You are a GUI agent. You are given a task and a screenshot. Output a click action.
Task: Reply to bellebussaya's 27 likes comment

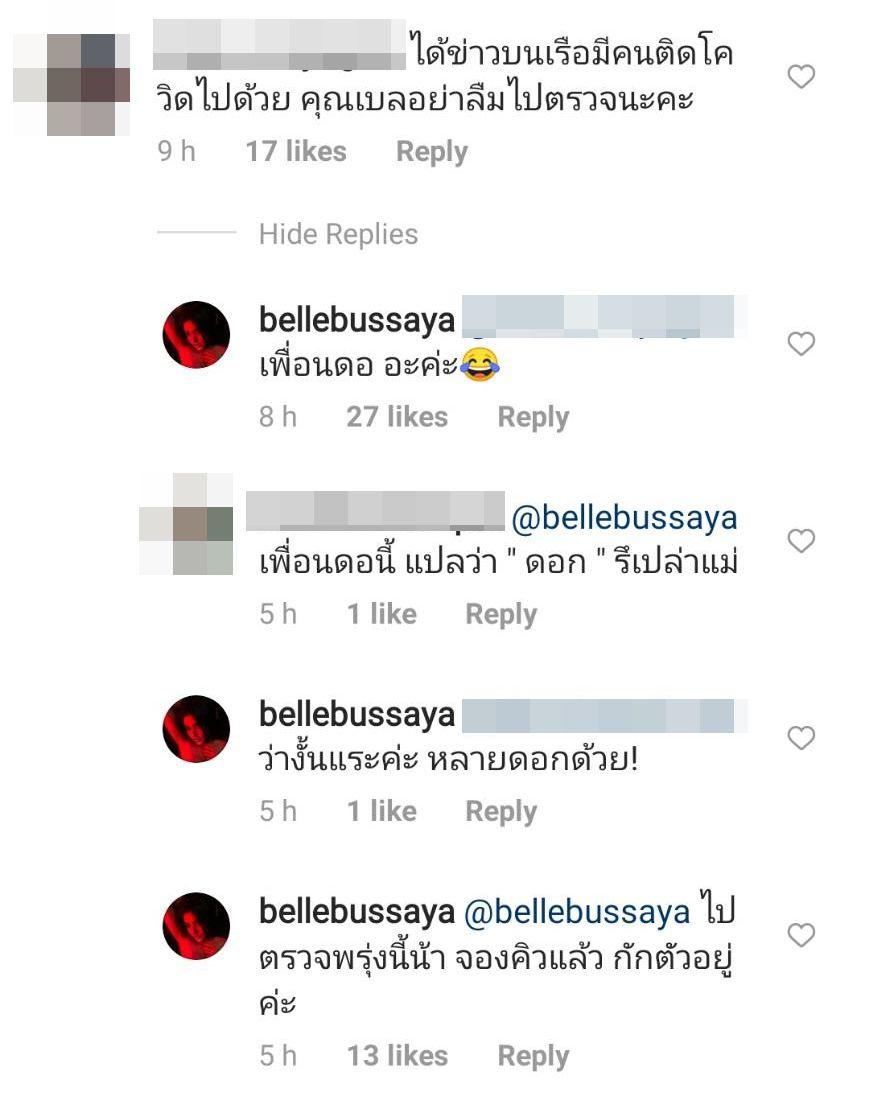(x=533, y=417)
